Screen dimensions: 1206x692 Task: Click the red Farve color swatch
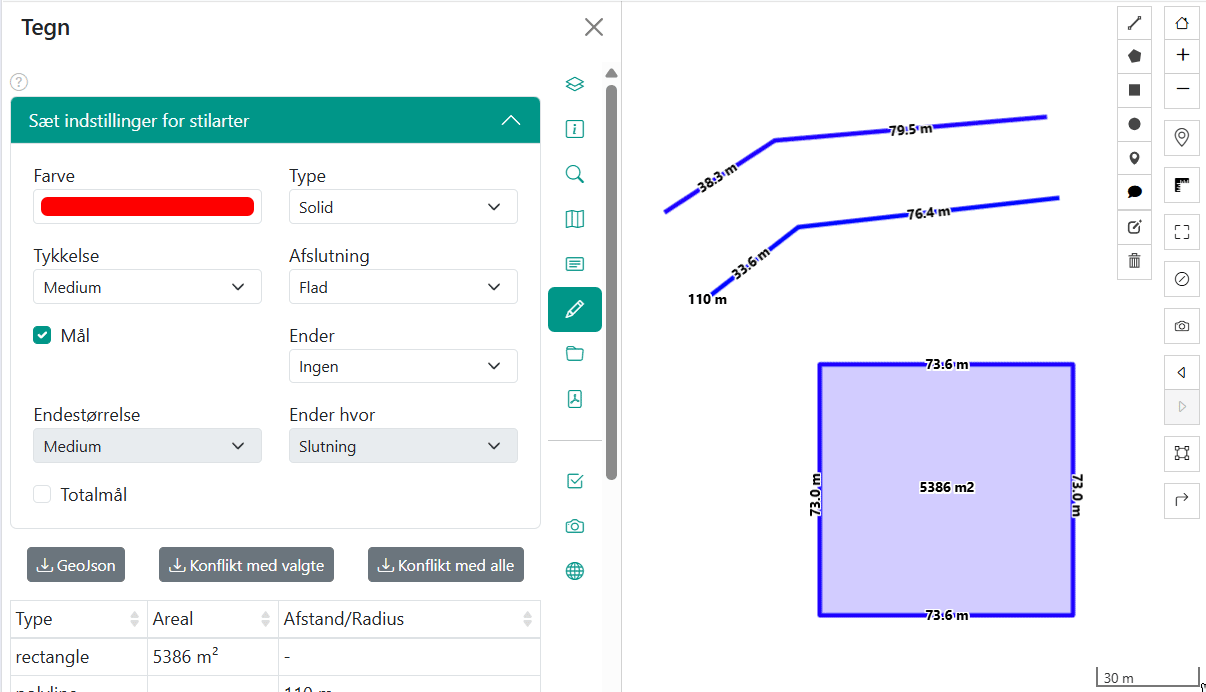[147, 207]
